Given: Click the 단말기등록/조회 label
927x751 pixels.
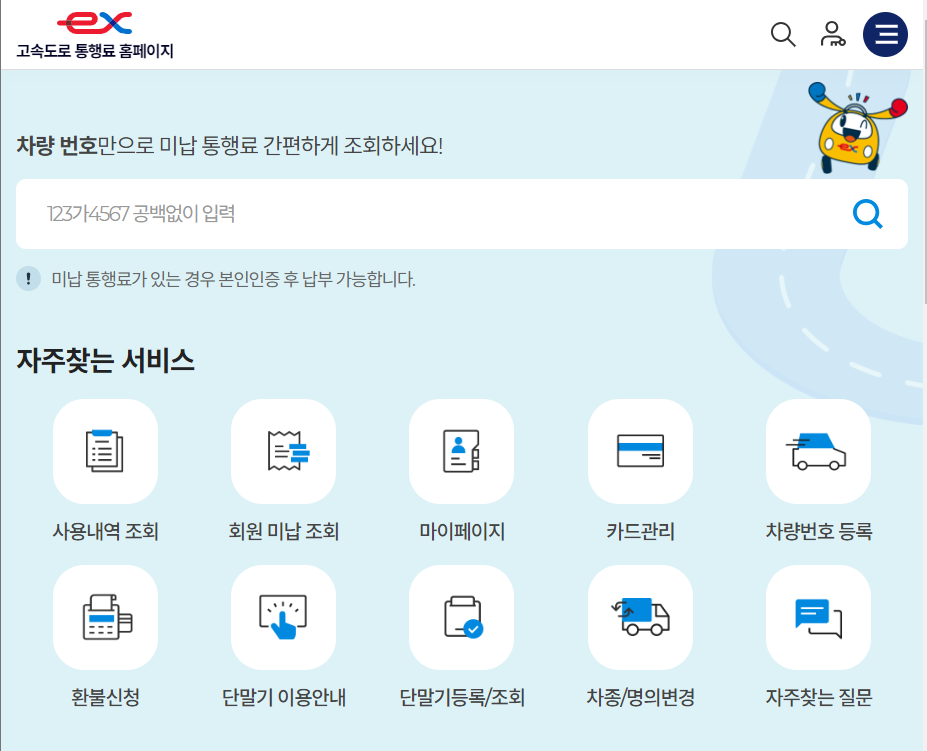Looking at the screenshot, I should (462, 697).
